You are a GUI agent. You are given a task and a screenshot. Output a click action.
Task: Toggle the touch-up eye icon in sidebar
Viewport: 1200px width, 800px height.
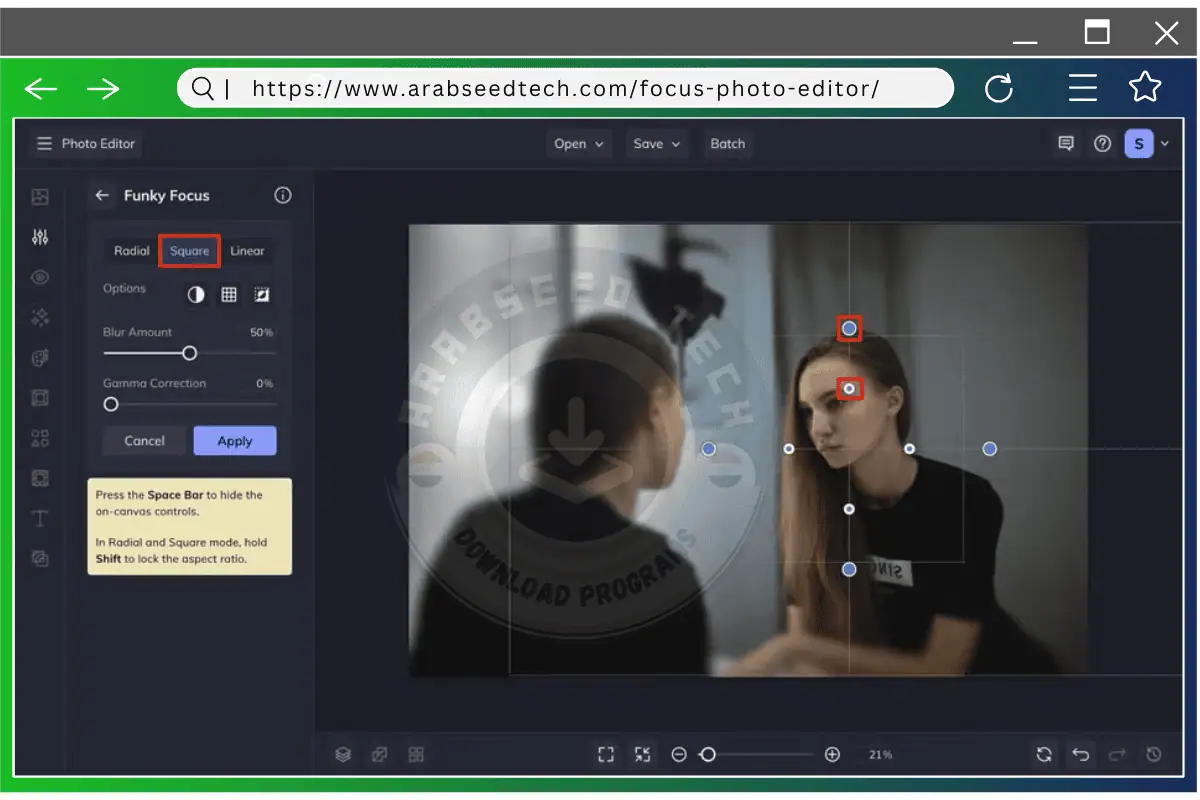pyautogui.click(x=40, y=277)
